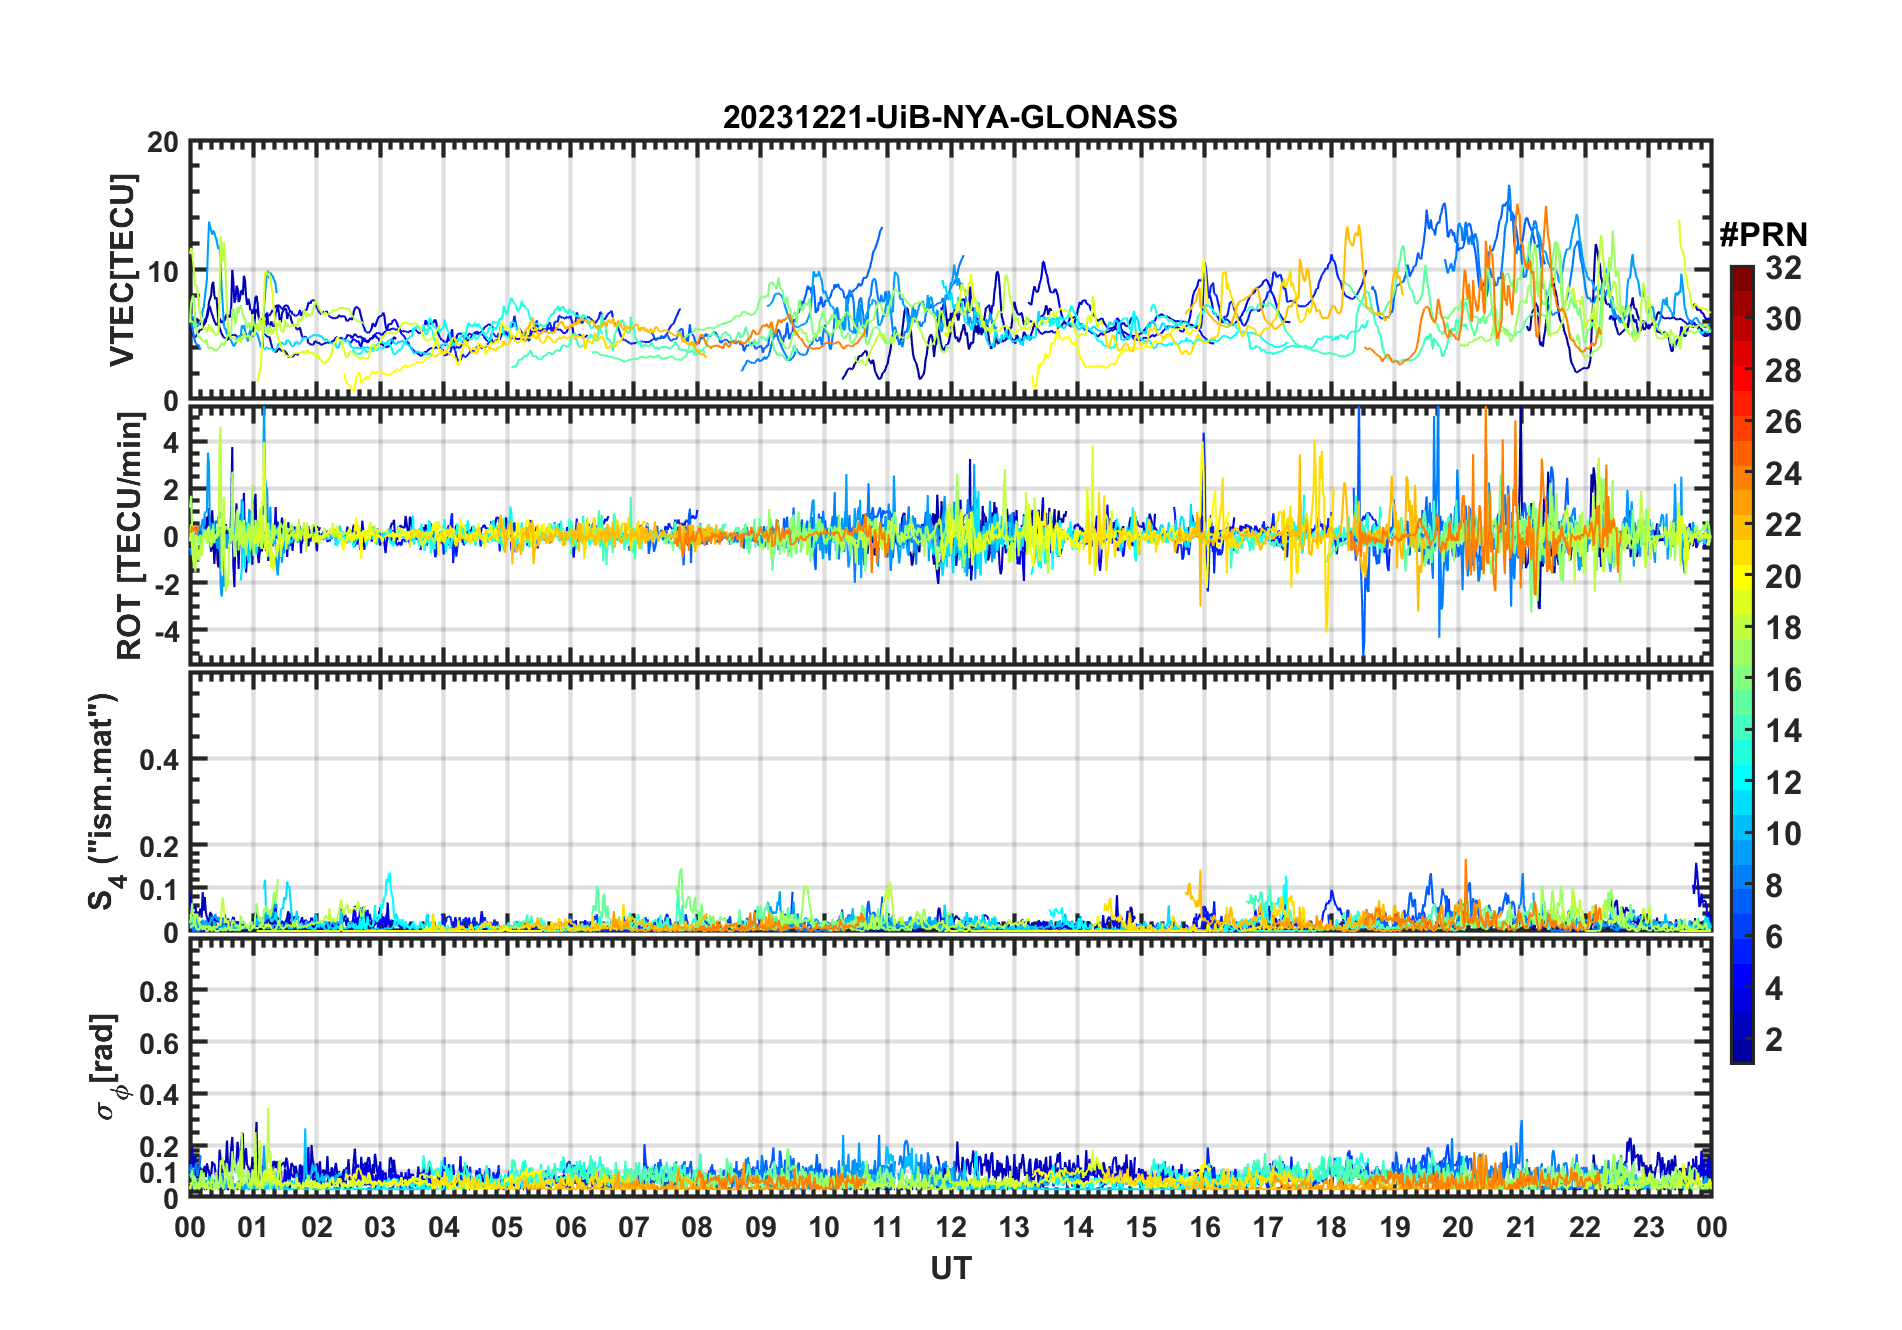Select PRN 32 tick on the colorbar
The width and height of the screenshot is (1902, 1330).
point(1783,268)
